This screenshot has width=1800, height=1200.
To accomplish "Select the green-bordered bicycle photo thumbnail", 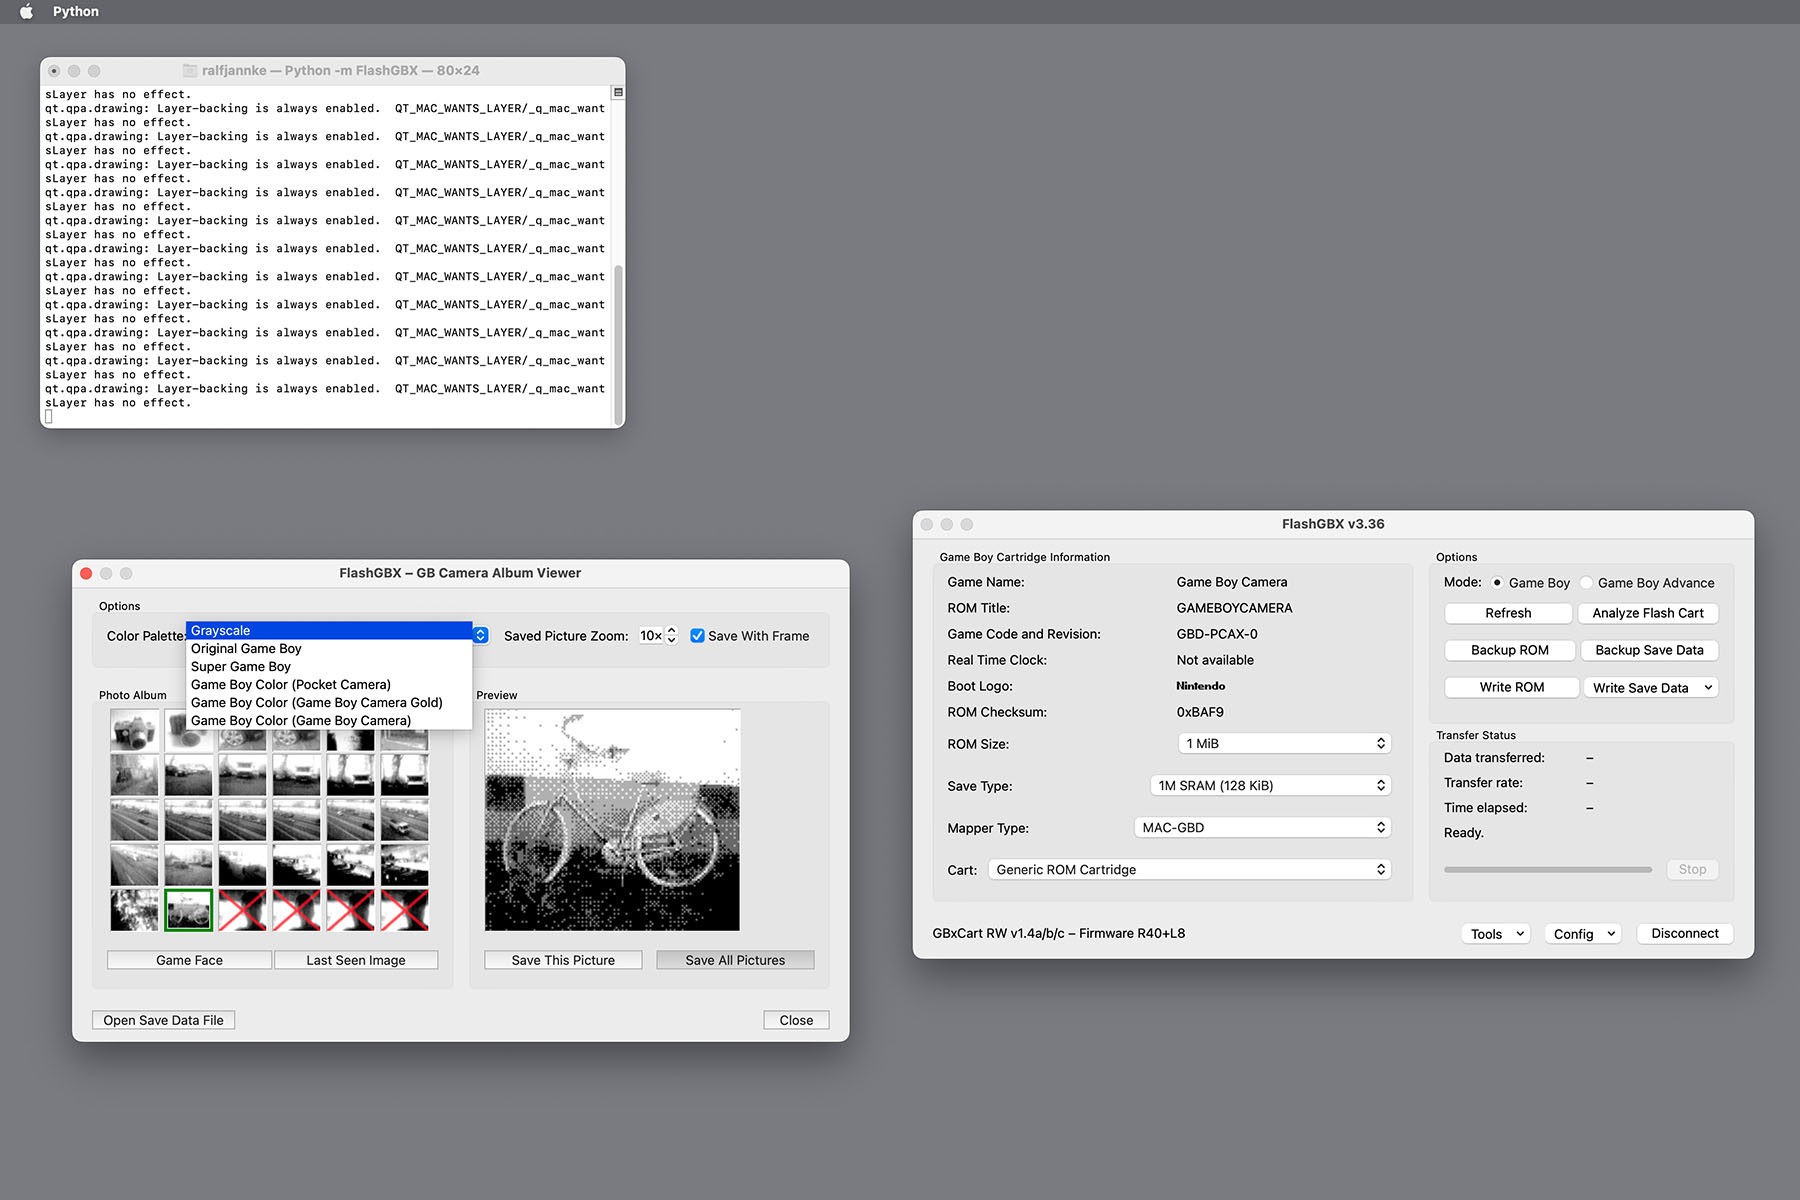I will pos(188,910).
